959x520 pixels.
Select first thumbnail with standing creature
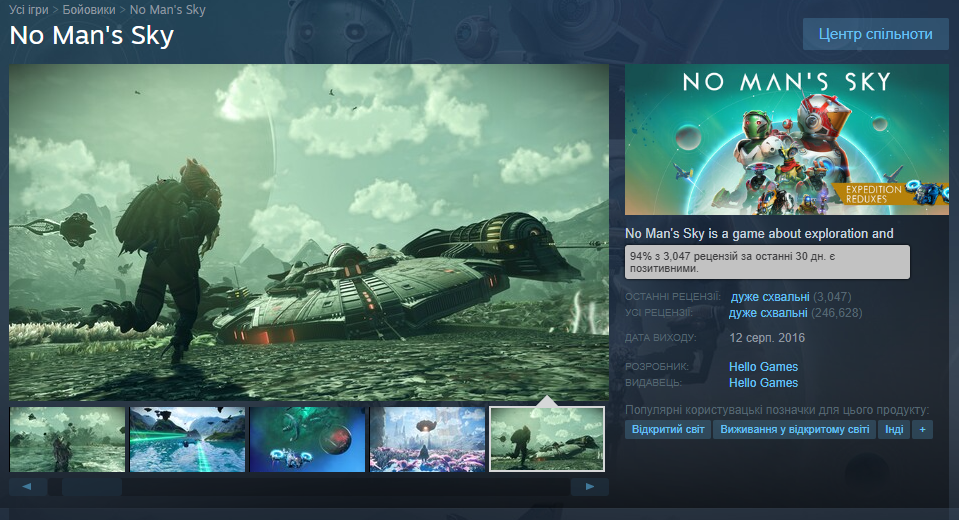click(x=67, y=439)
